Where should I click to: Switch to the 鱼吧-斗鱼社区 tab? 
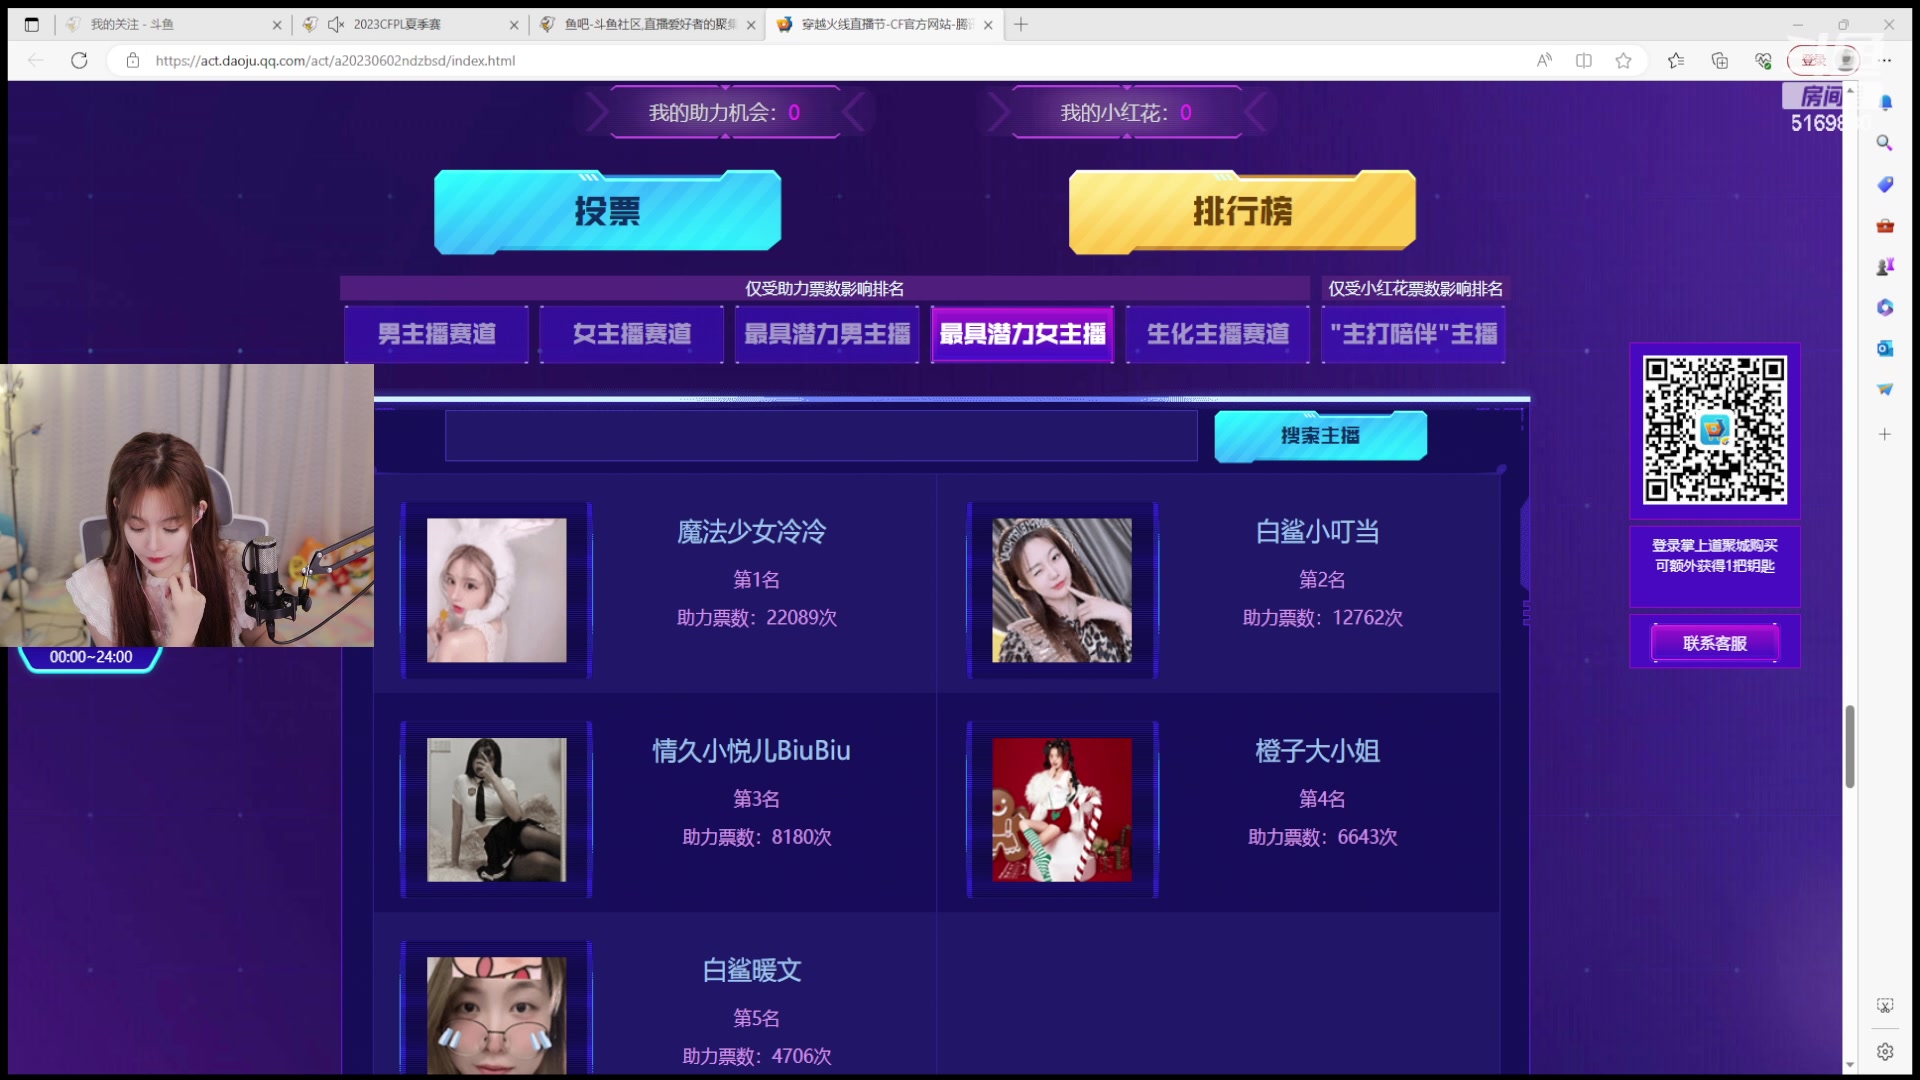pyautogui.click(x=648, y=24)
